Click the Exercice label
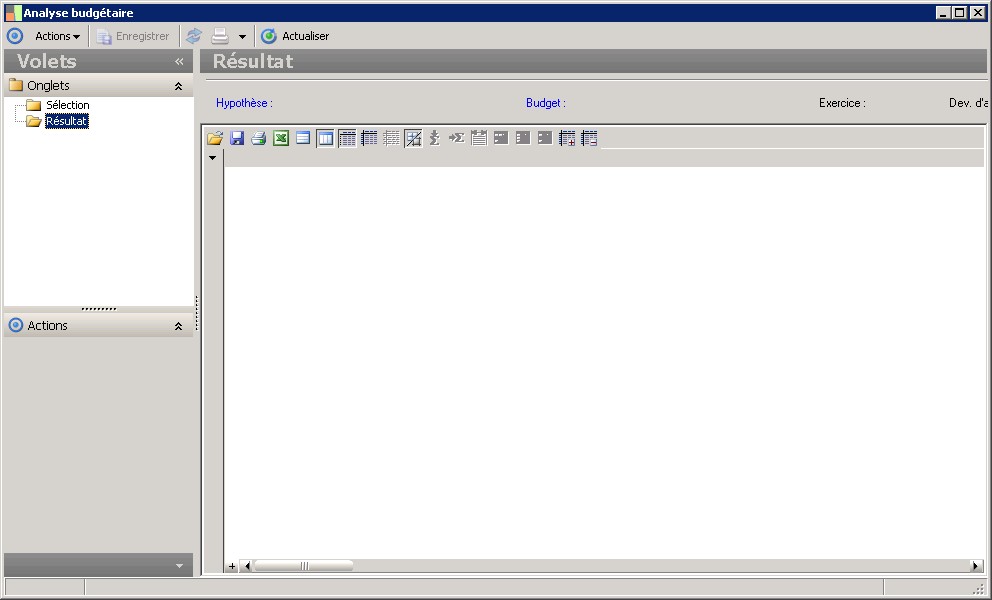The width and height of the screenshot is (992, 600). (x=842, y=103)
